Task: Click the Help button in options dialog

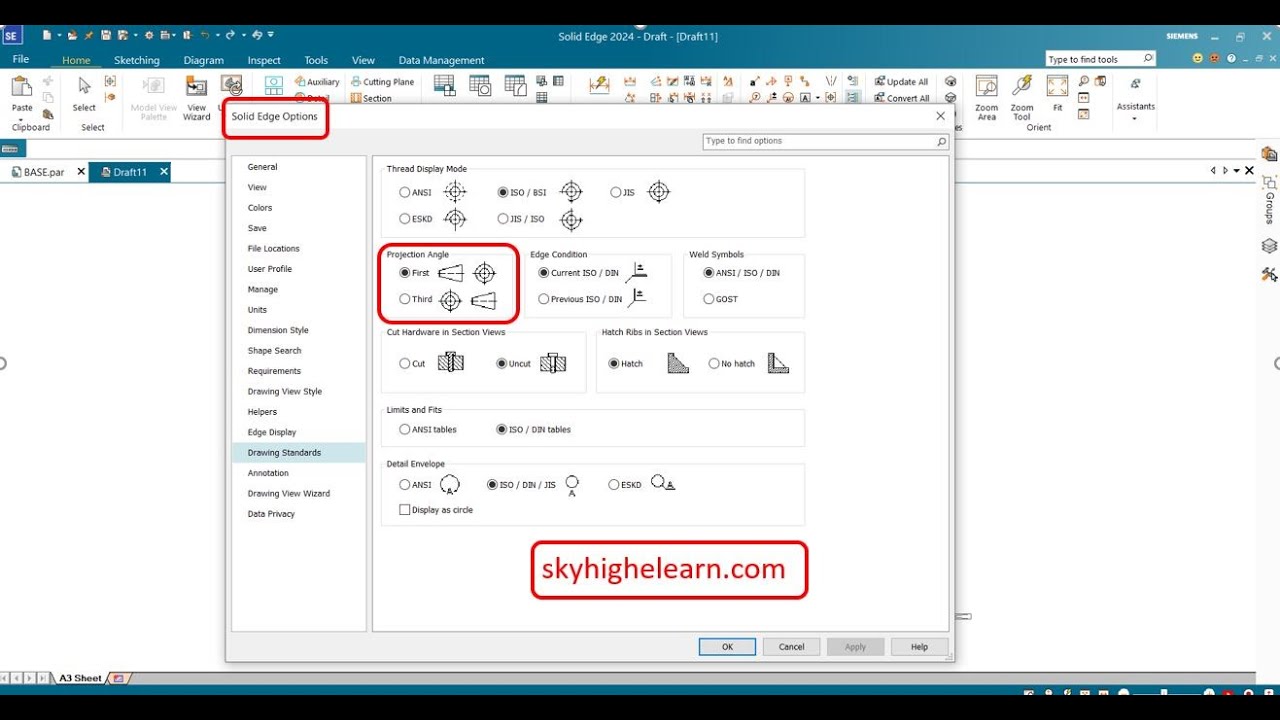Action: tap(918, 646)
